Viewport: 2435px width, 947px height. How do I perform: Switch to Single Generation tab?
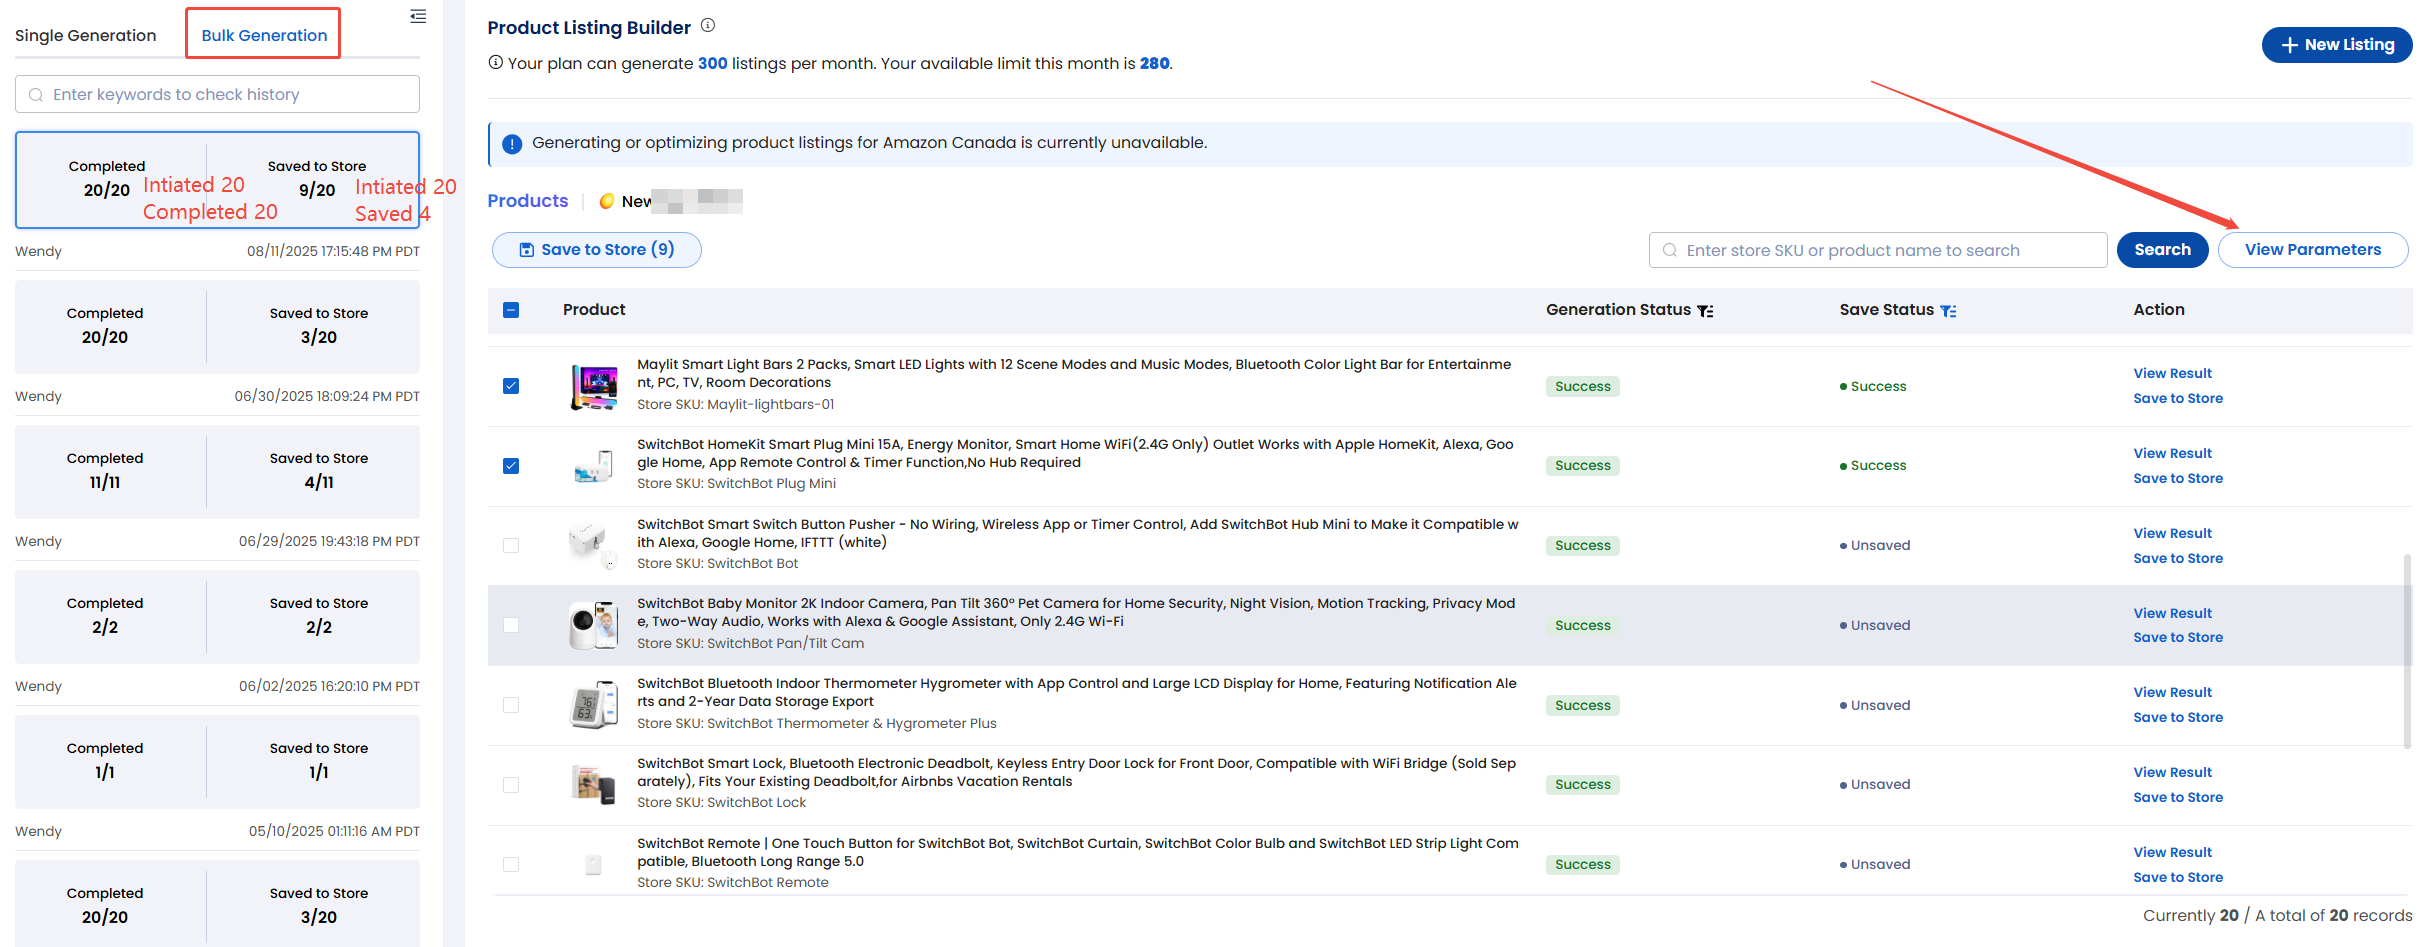click(86, 35)
